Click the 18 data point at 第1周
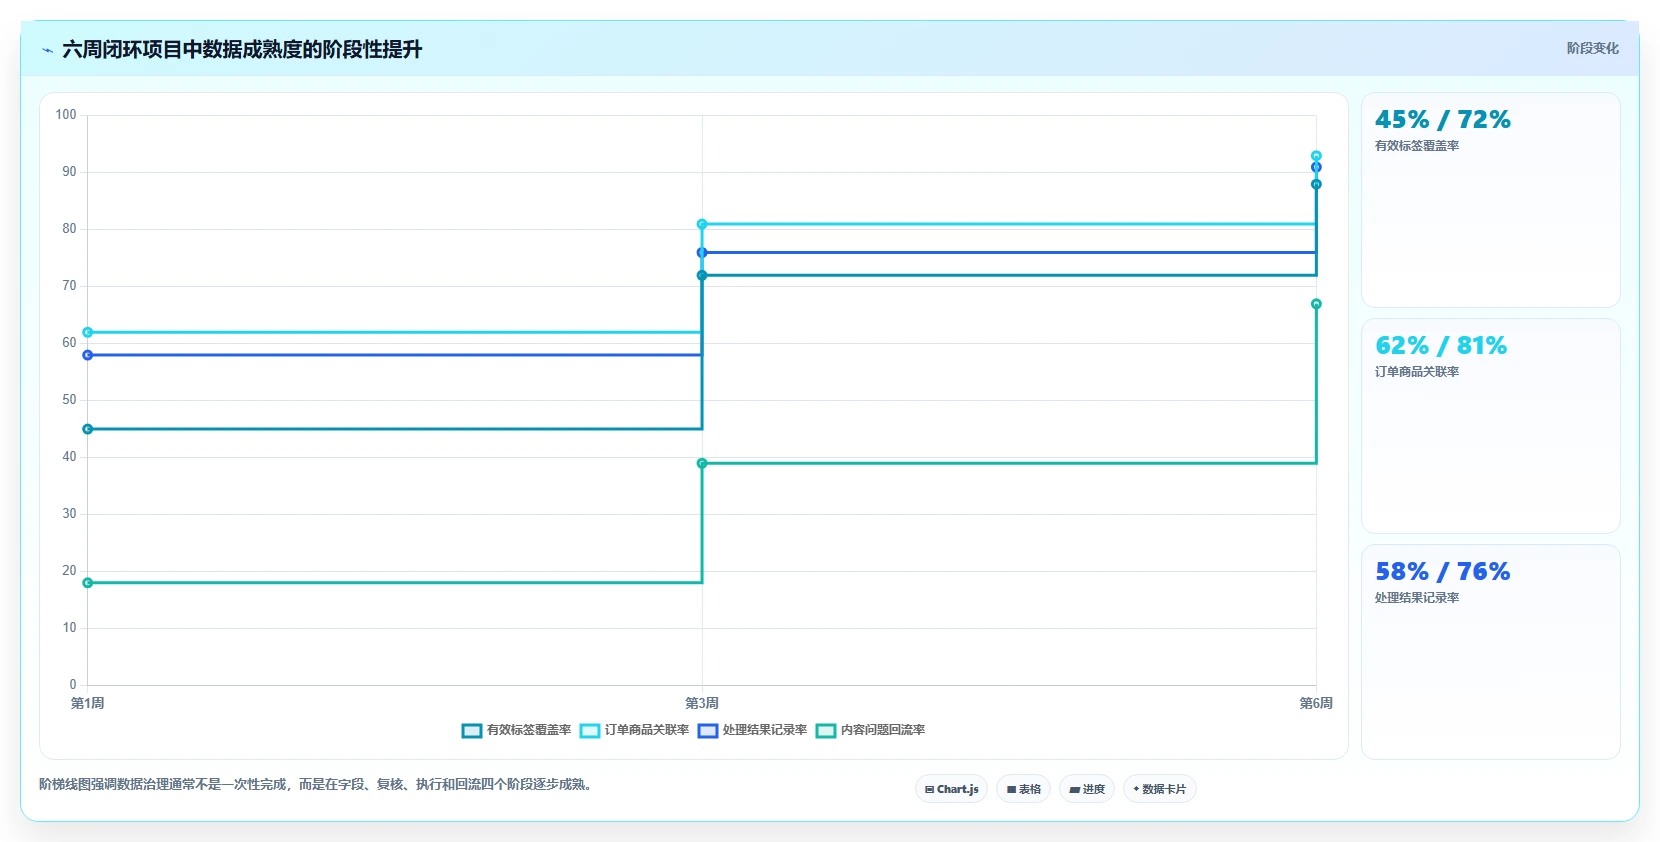The width and height of the screenshot is (1660, 842). (88, 583)
